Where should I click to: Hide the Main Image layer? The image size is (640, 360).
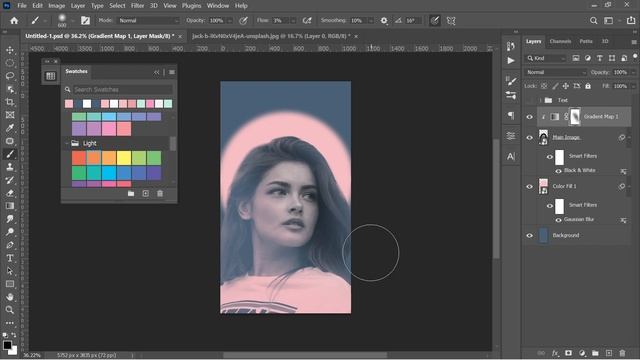529,138
